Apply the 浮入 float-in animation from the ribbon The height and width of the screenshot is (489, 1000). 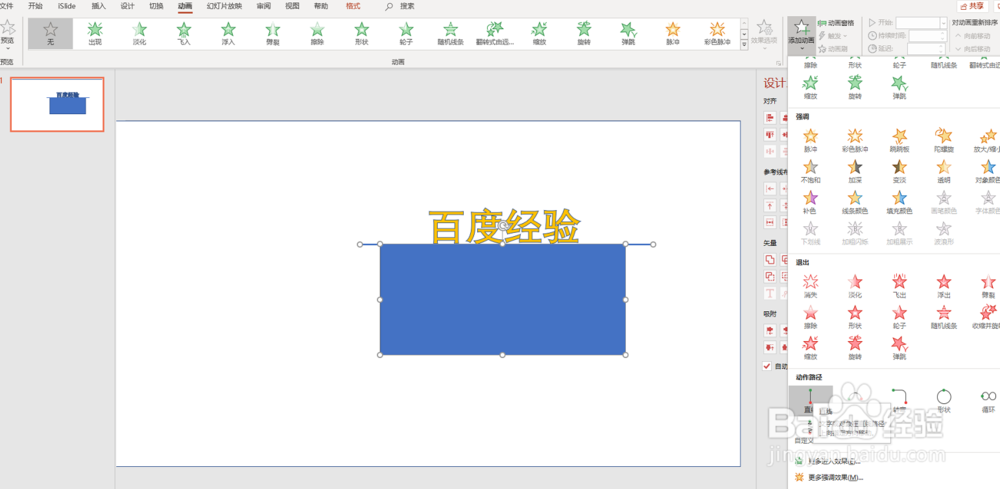pyautogui.click(x=228, y=34)
